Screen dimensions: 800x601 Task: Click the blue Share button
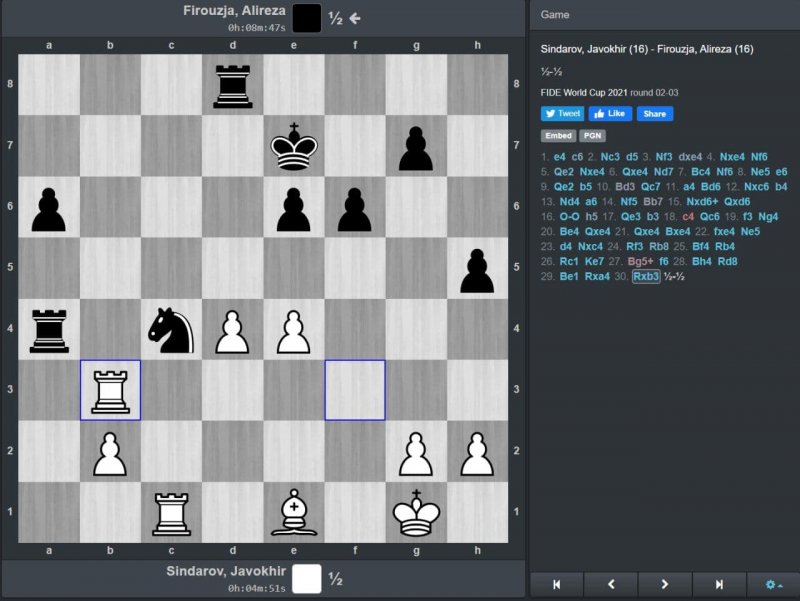click(x=655, y=114)
